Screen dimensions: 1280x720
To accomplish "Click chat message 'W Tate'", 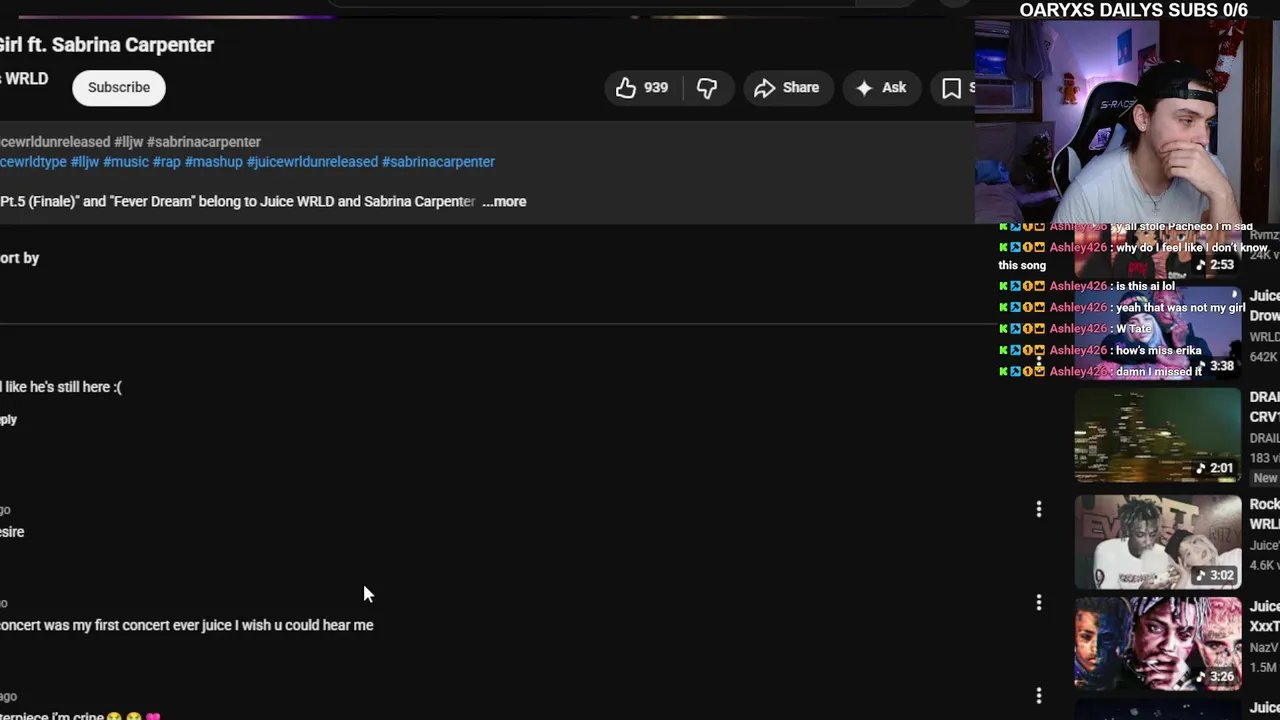I will (x=1134, y=328).
